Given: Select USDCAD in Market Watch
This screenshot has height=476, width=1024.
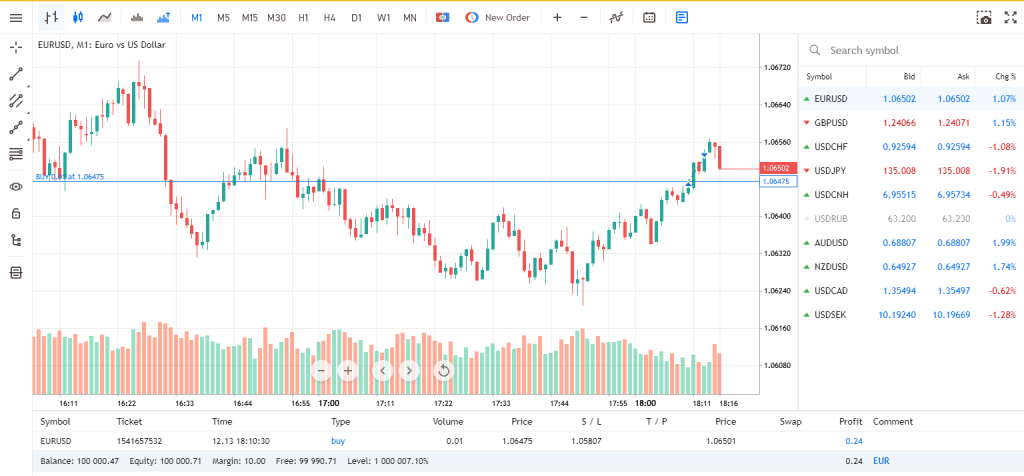Looking at the screenshot, I should [x=911, y=291].
